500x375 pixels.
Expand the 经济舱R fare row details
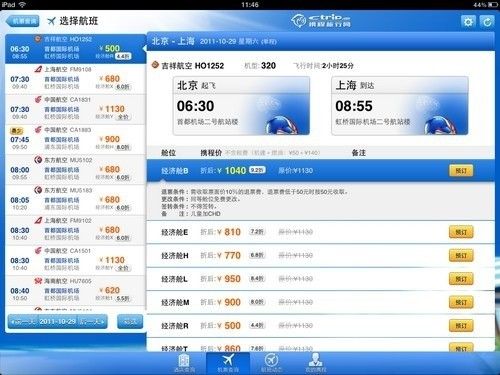(321, 326)
